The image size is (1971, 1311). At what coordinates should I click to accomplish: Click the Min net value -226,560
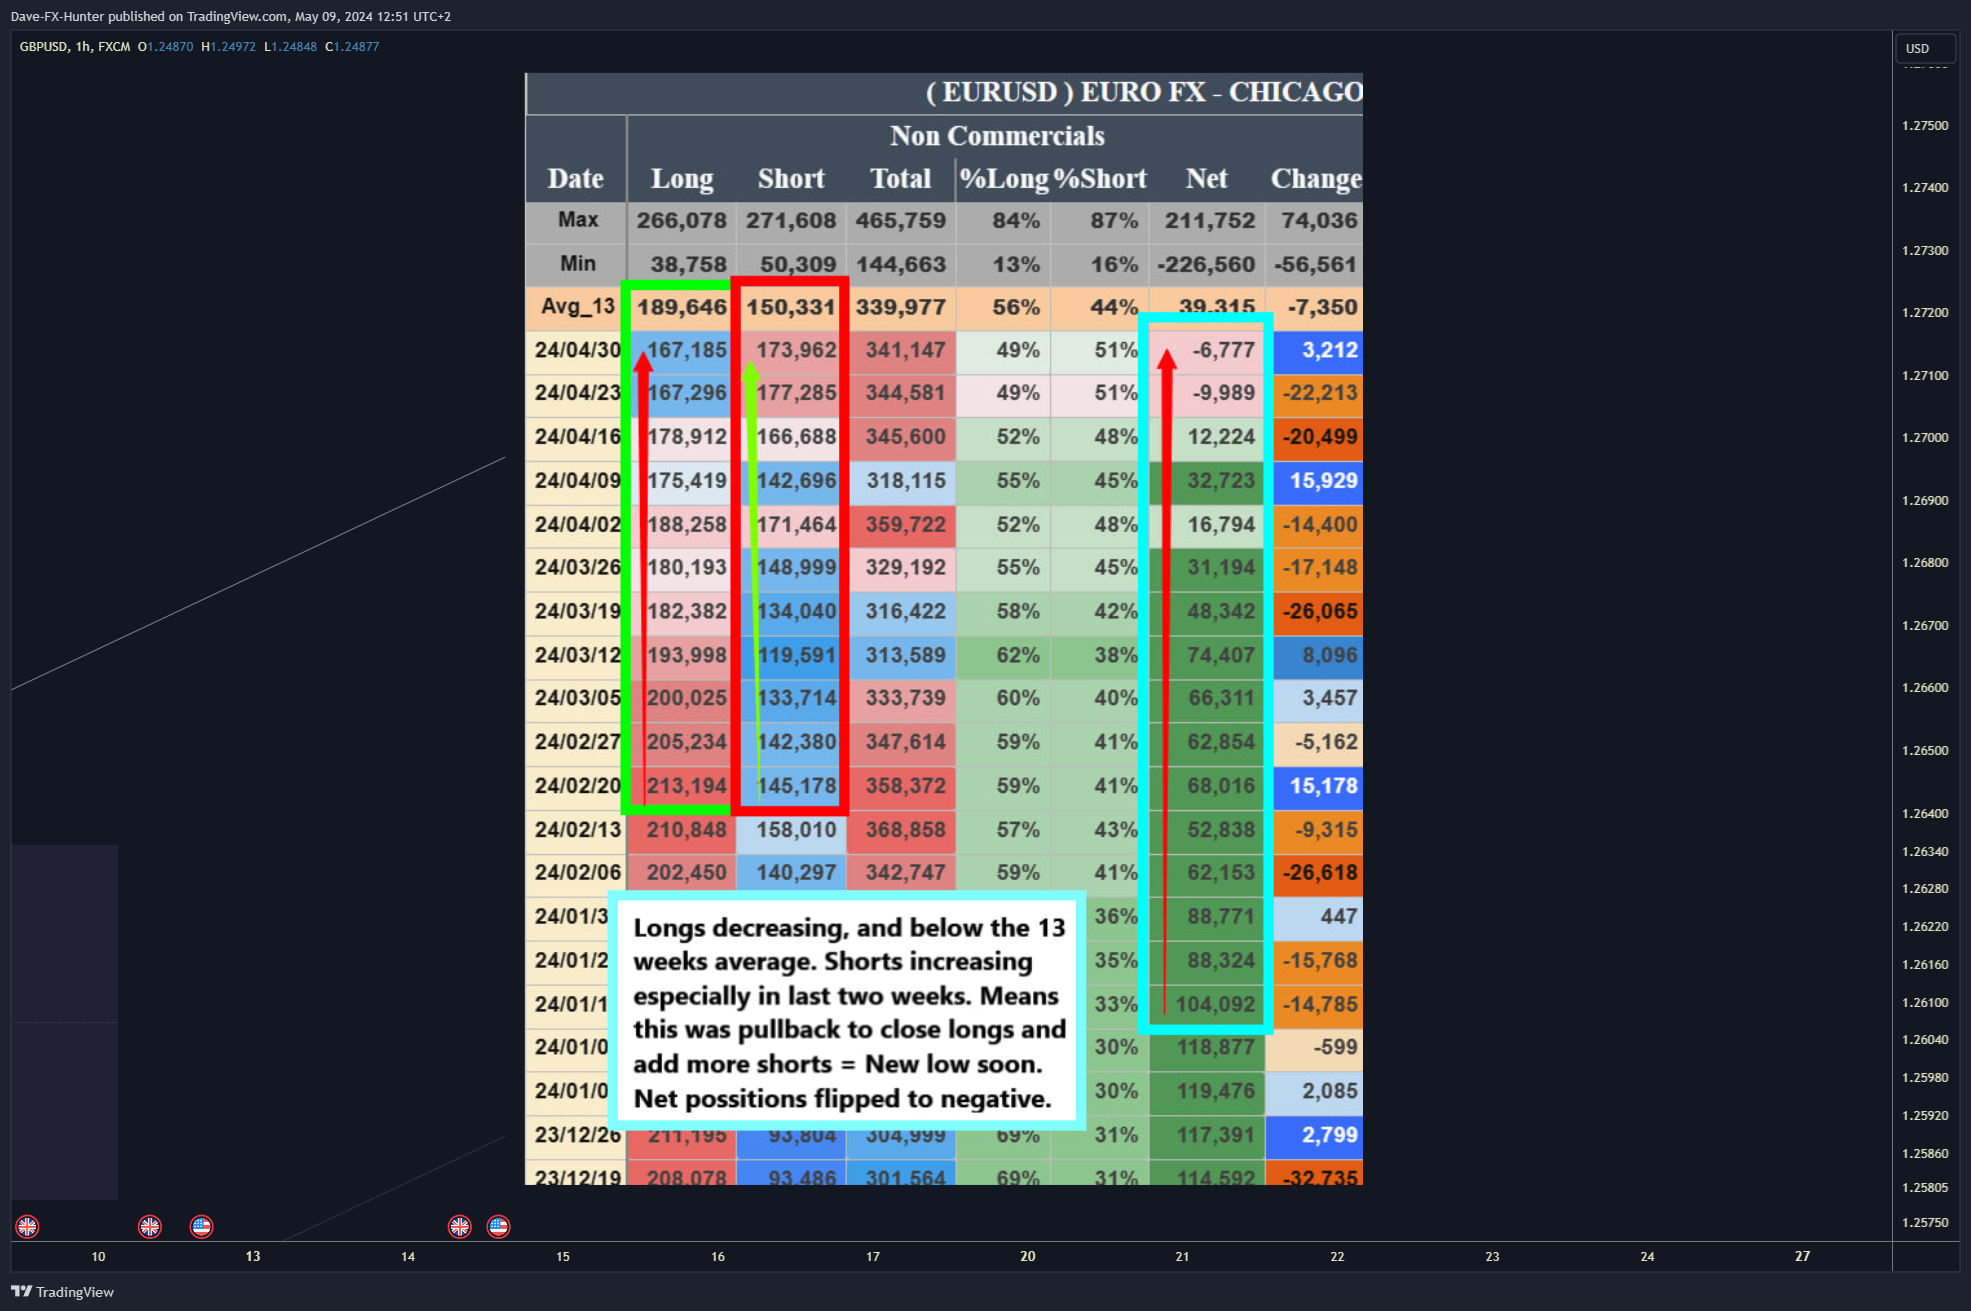(1205, 264)
